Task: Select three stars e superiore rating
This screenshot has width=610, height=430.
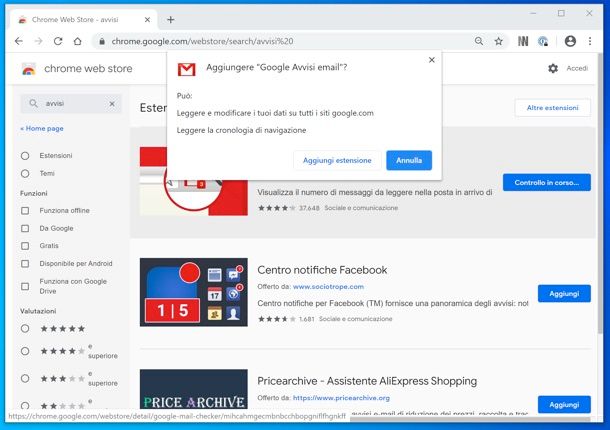Action: [25, 378]
